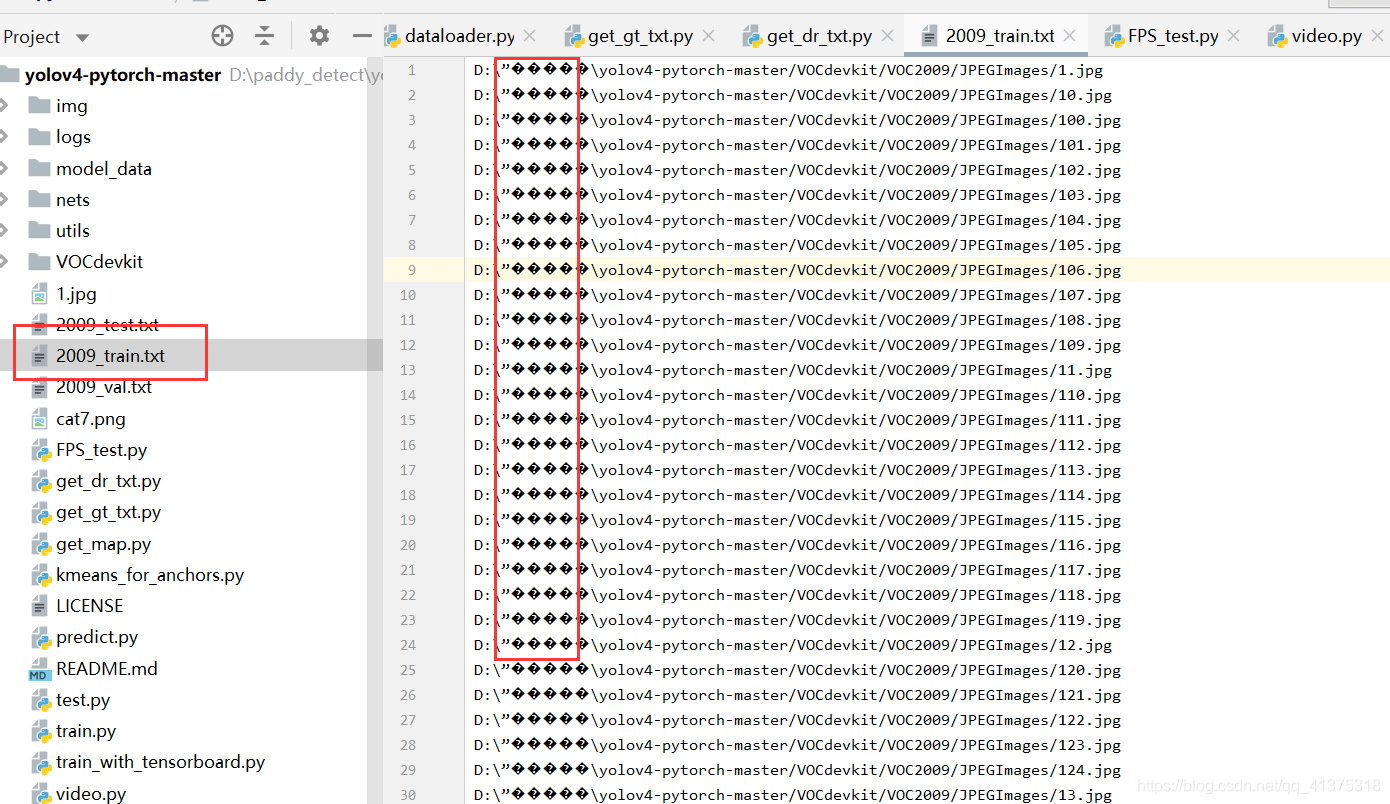Expand the model_data folder
Screen dimensions: 1390x804
pos(5,169)
